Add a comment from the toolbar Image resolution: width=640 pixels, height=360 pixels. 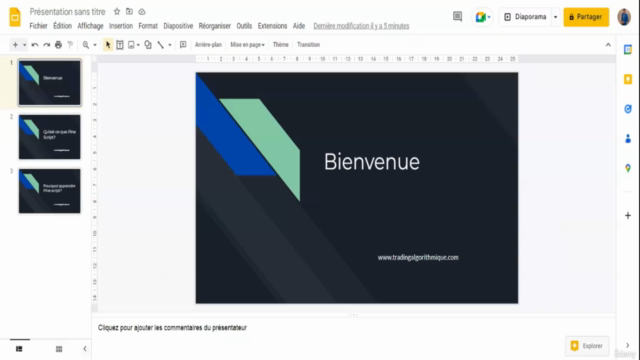tap(183, 45)
